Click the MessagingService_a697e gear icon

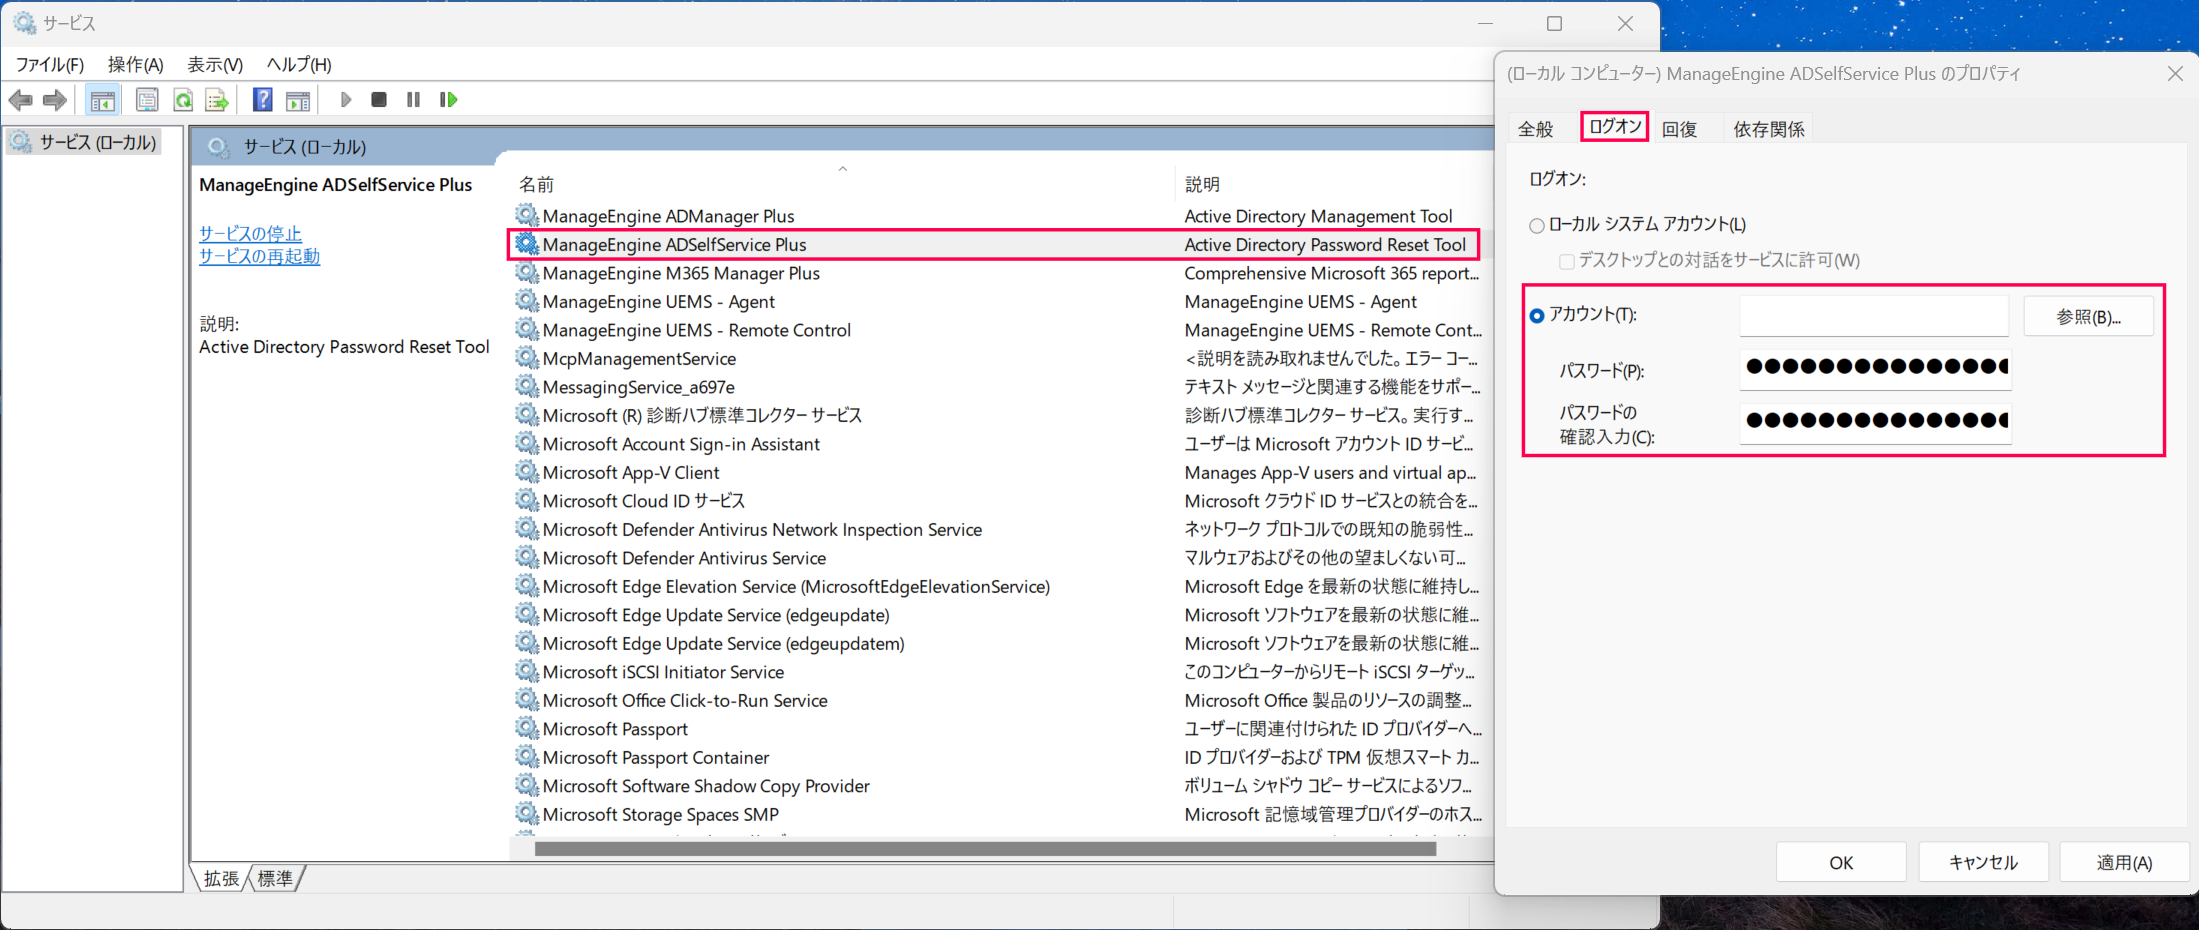click(x=527, y=386)
